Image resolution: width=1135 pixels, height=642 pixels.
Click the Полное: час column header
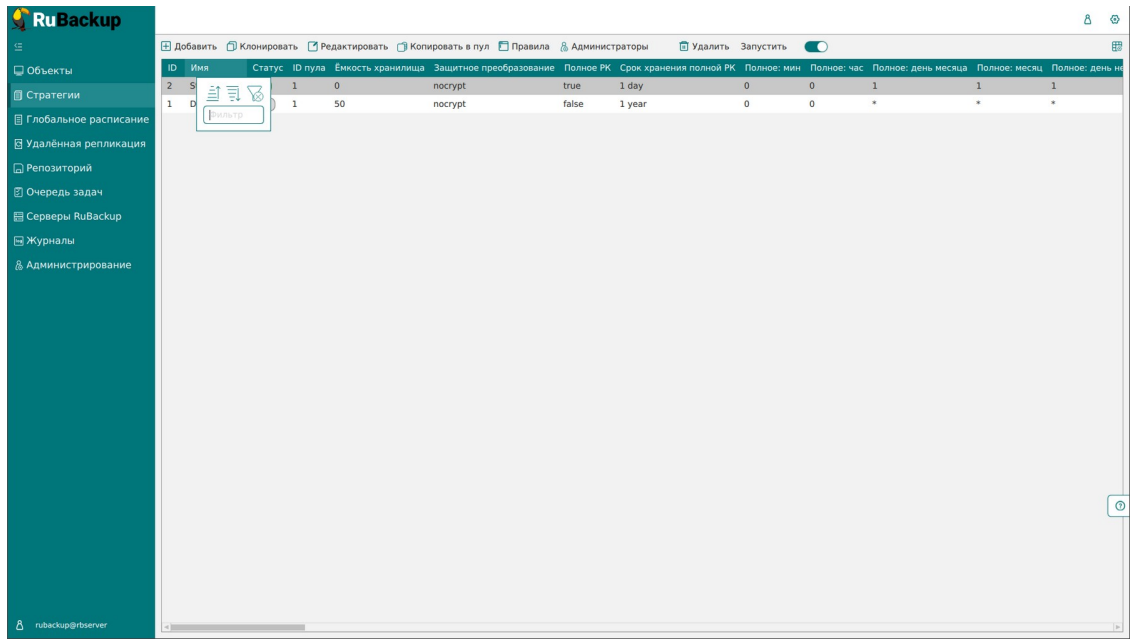[837, 68]
